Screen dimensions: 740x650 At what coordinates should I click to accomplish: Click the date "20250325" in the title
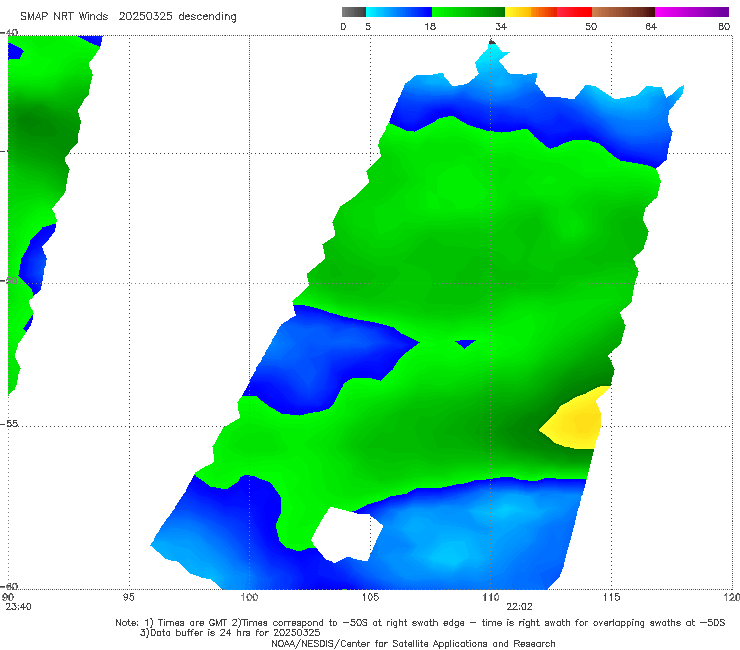145,16
